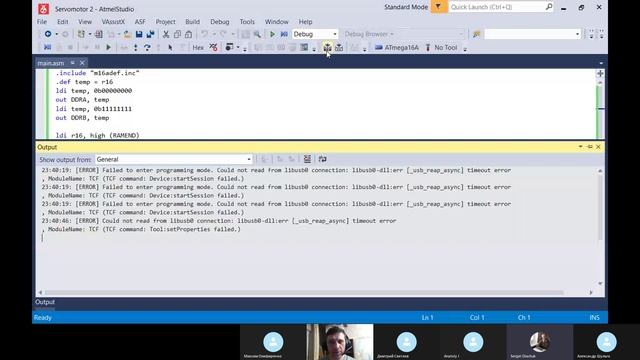Click the editor split plus icon
This screenshot has height=360, width=640.
(x=600, y=74)
